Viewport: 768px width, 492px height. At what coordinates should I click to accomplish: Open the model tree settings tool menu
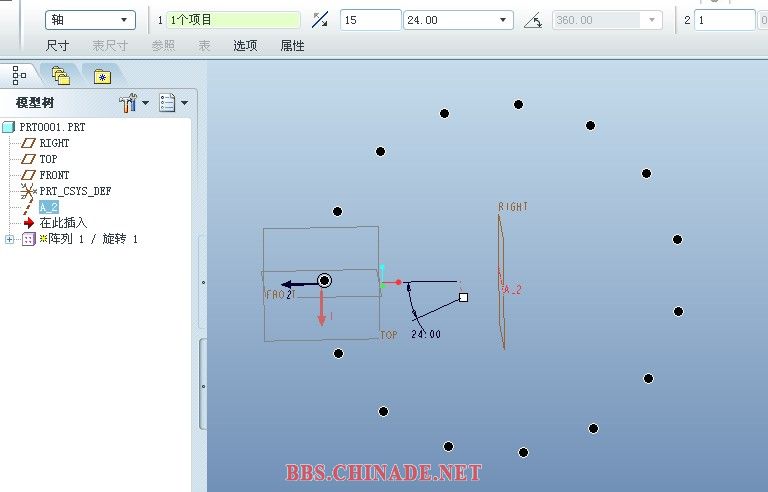tap(133, 102)
